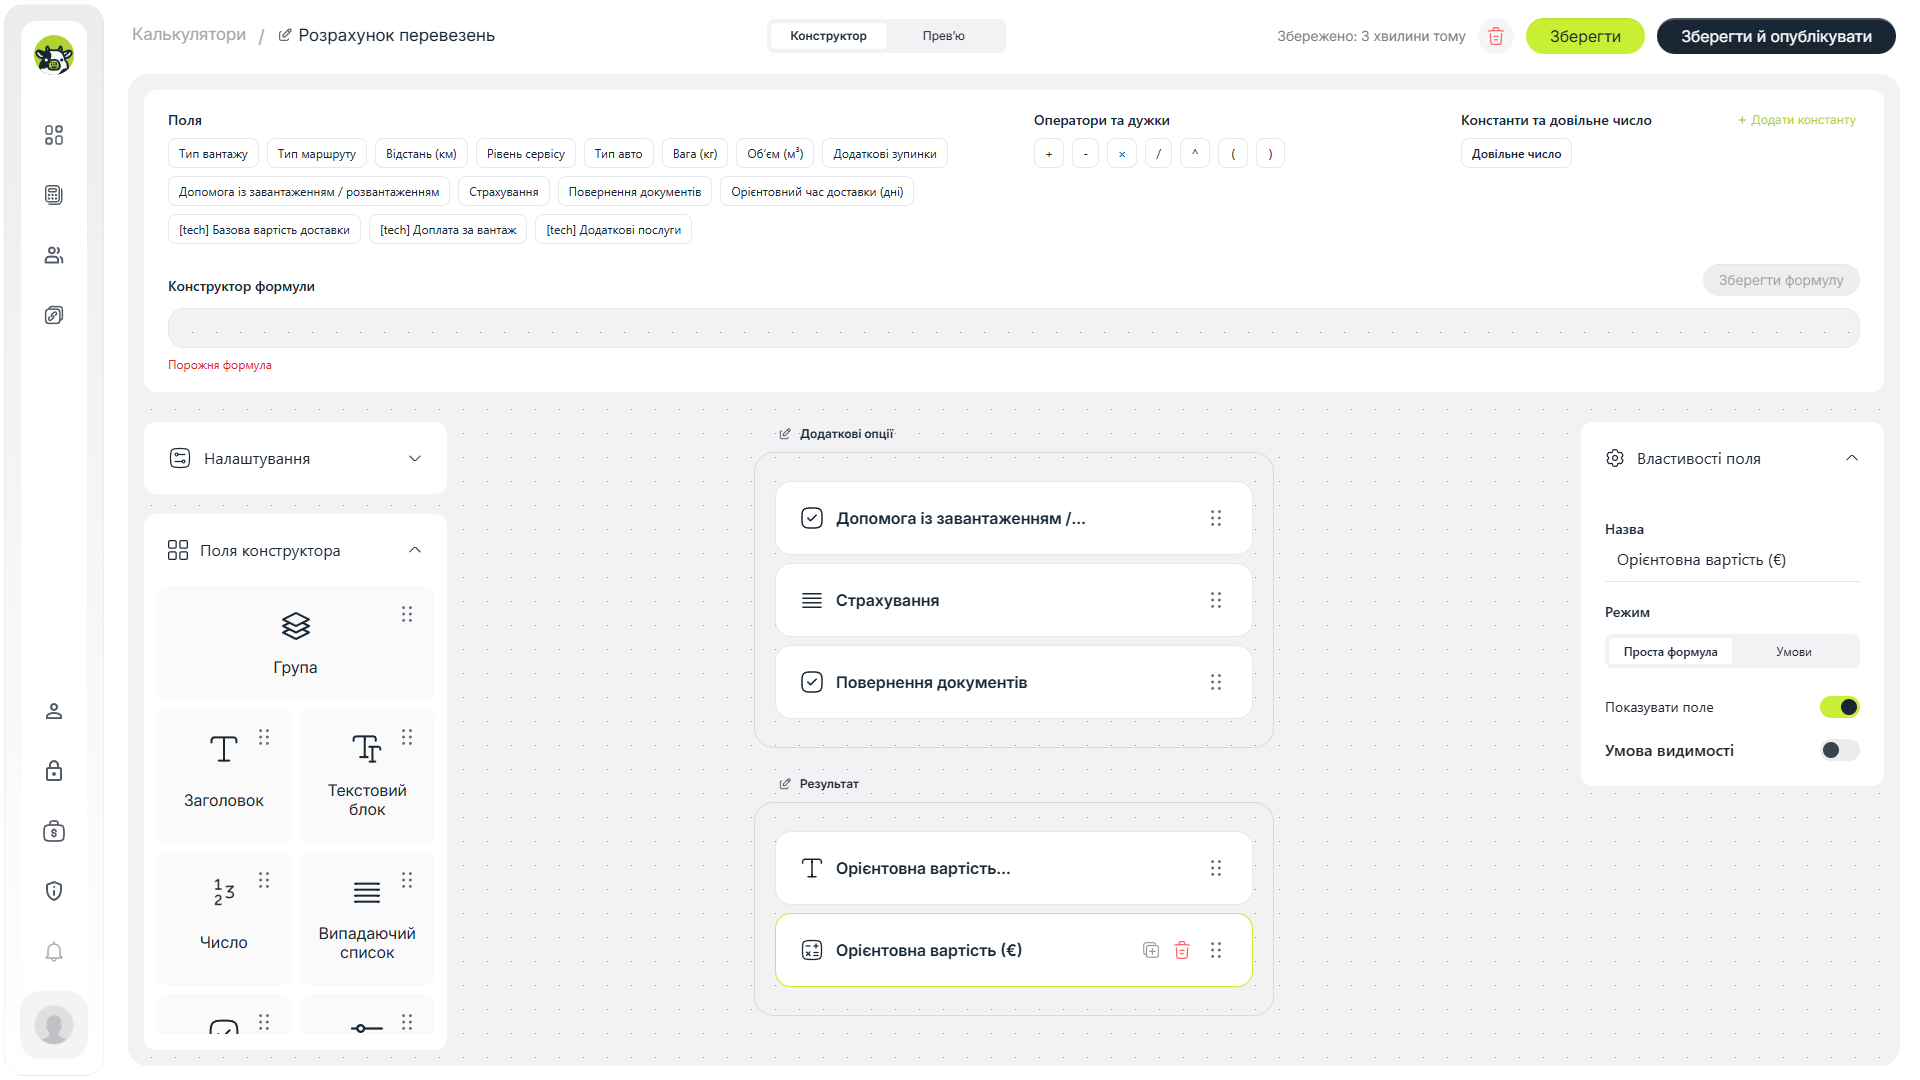
Task: Expand the Налаштування panel
Action: [x=295, y=458]
